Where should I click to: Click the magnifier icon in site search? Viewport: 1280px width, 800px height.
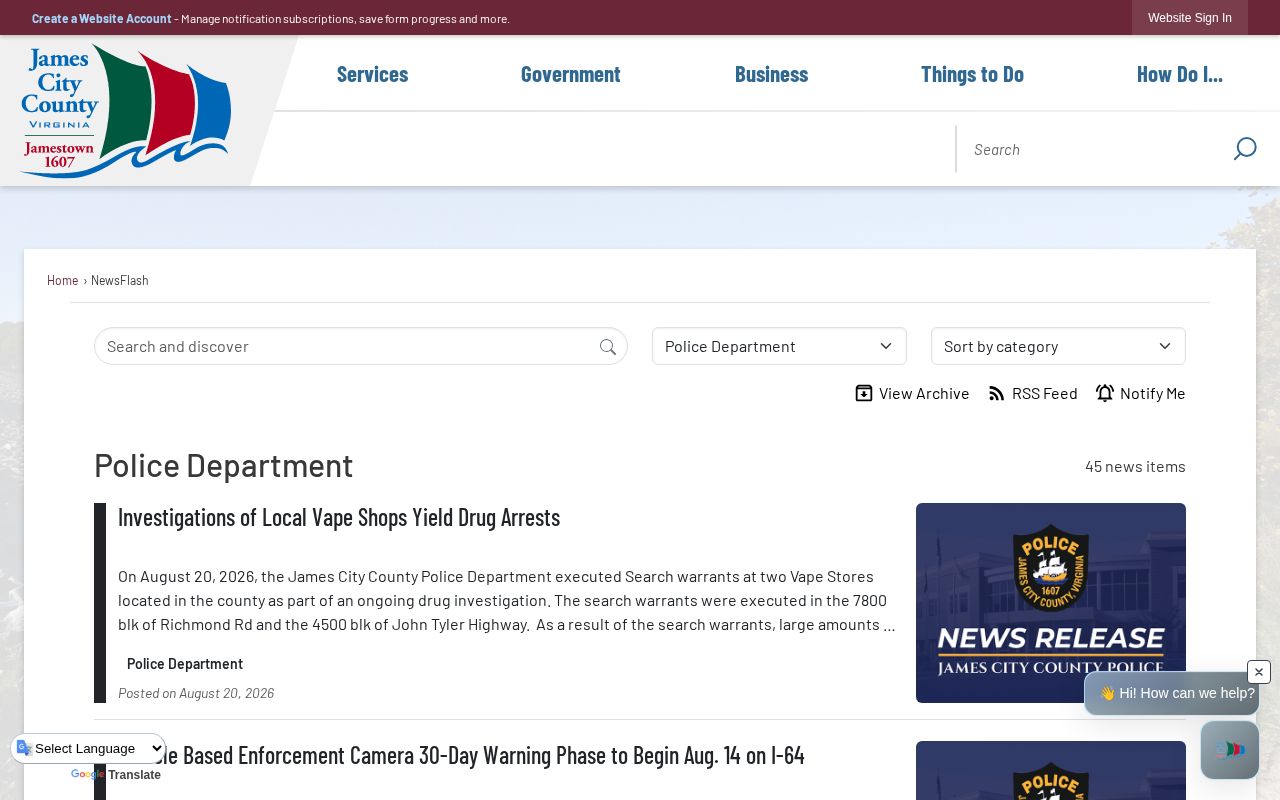(1245, 149)
